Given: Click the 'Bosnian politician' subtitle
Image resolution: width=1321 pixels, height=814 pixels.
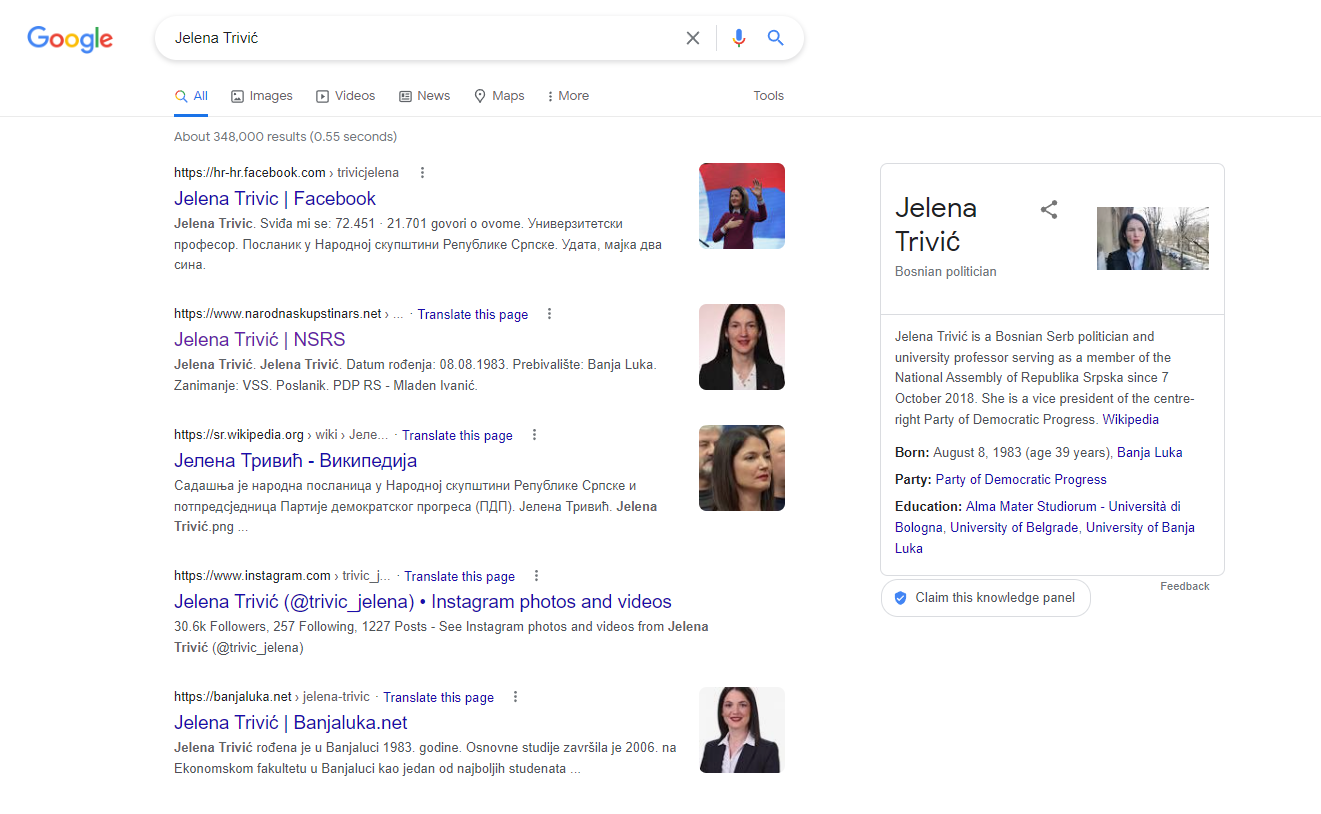Looking at the screenshot, I should click(945, 272).
